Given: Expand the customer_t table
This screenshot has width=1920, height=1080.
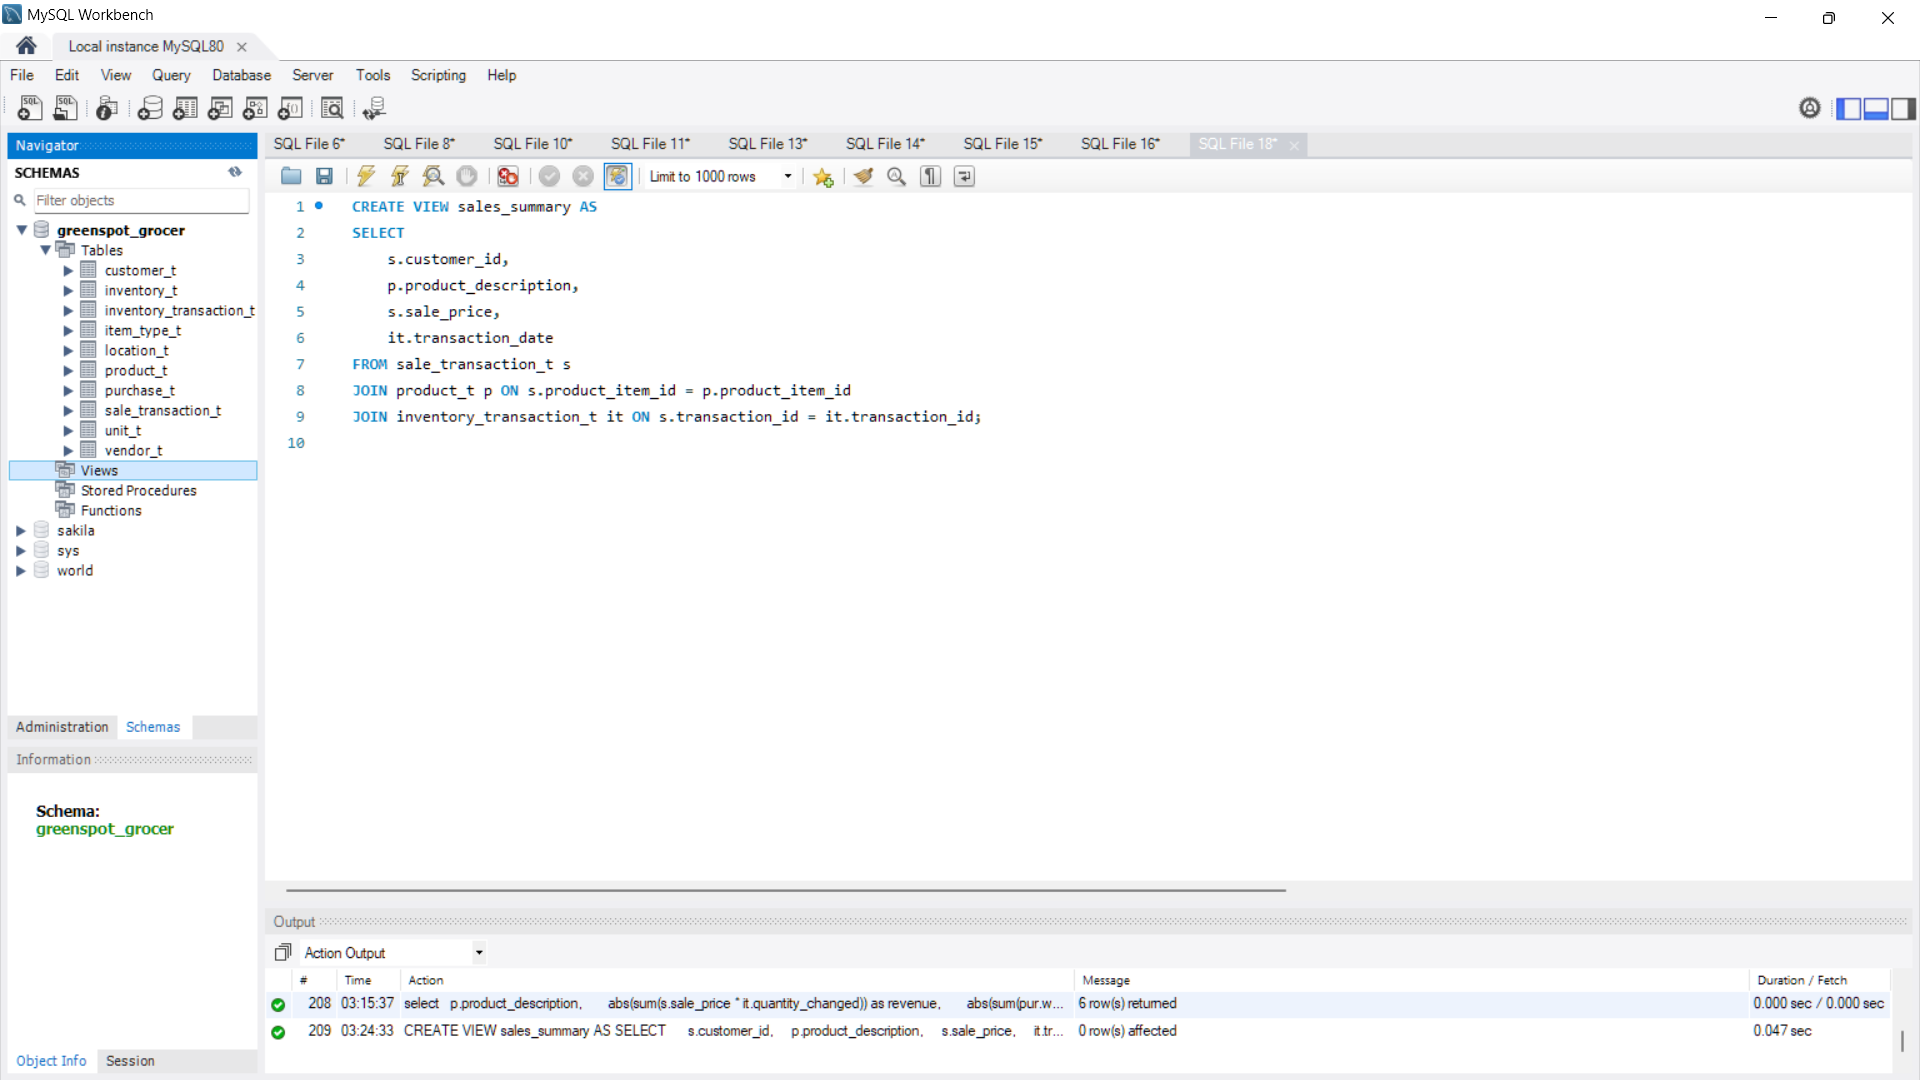Looking at the screenshot, I should [x=68, y=271].
